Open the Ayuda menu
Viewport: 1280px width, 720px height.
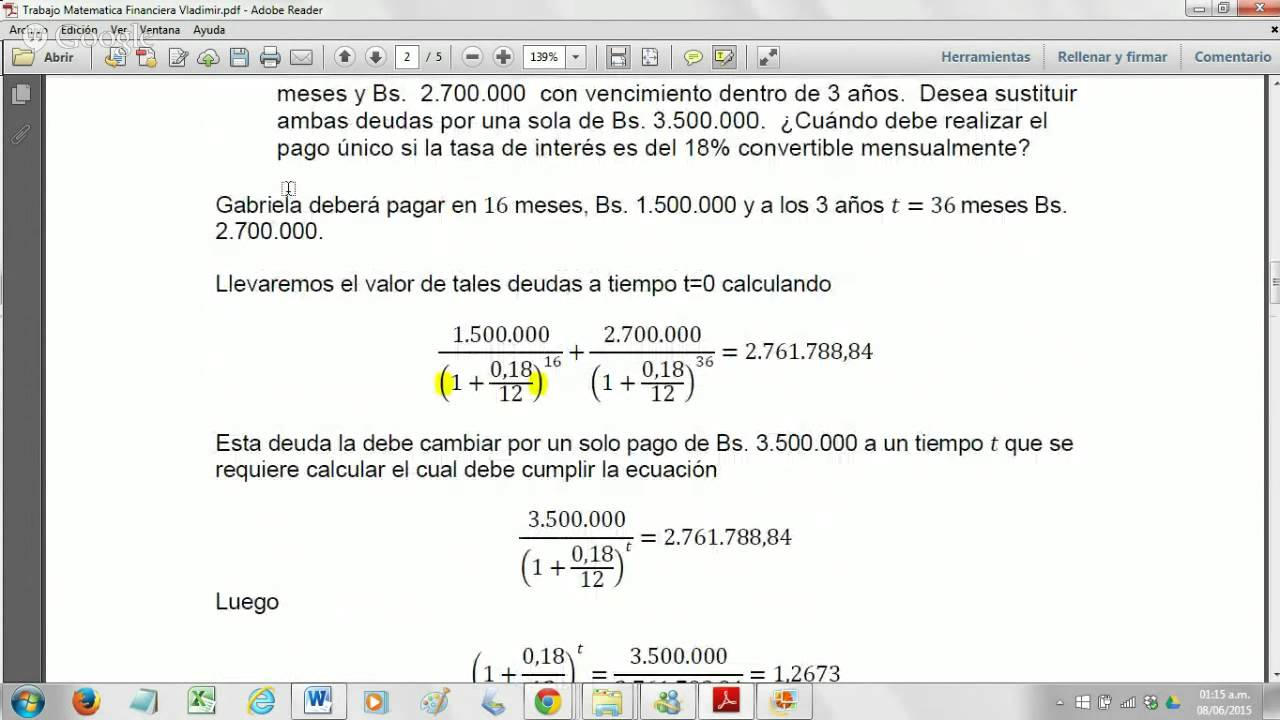pos(209,30)
